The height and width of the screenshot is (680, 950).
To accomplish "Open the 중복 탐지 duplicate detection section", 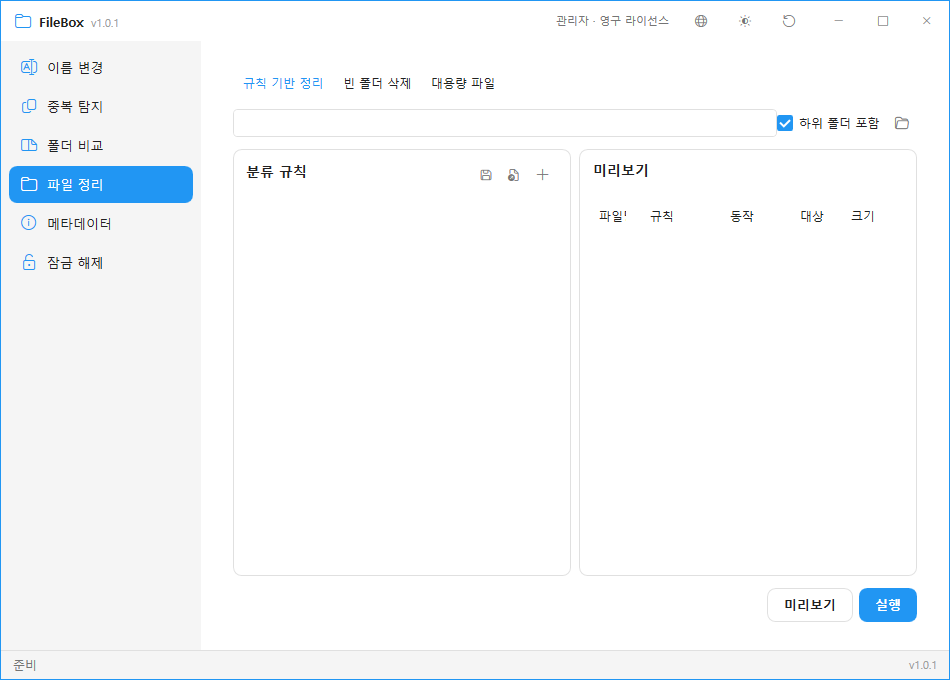I will pyautogui.click(x=101, y=107).
